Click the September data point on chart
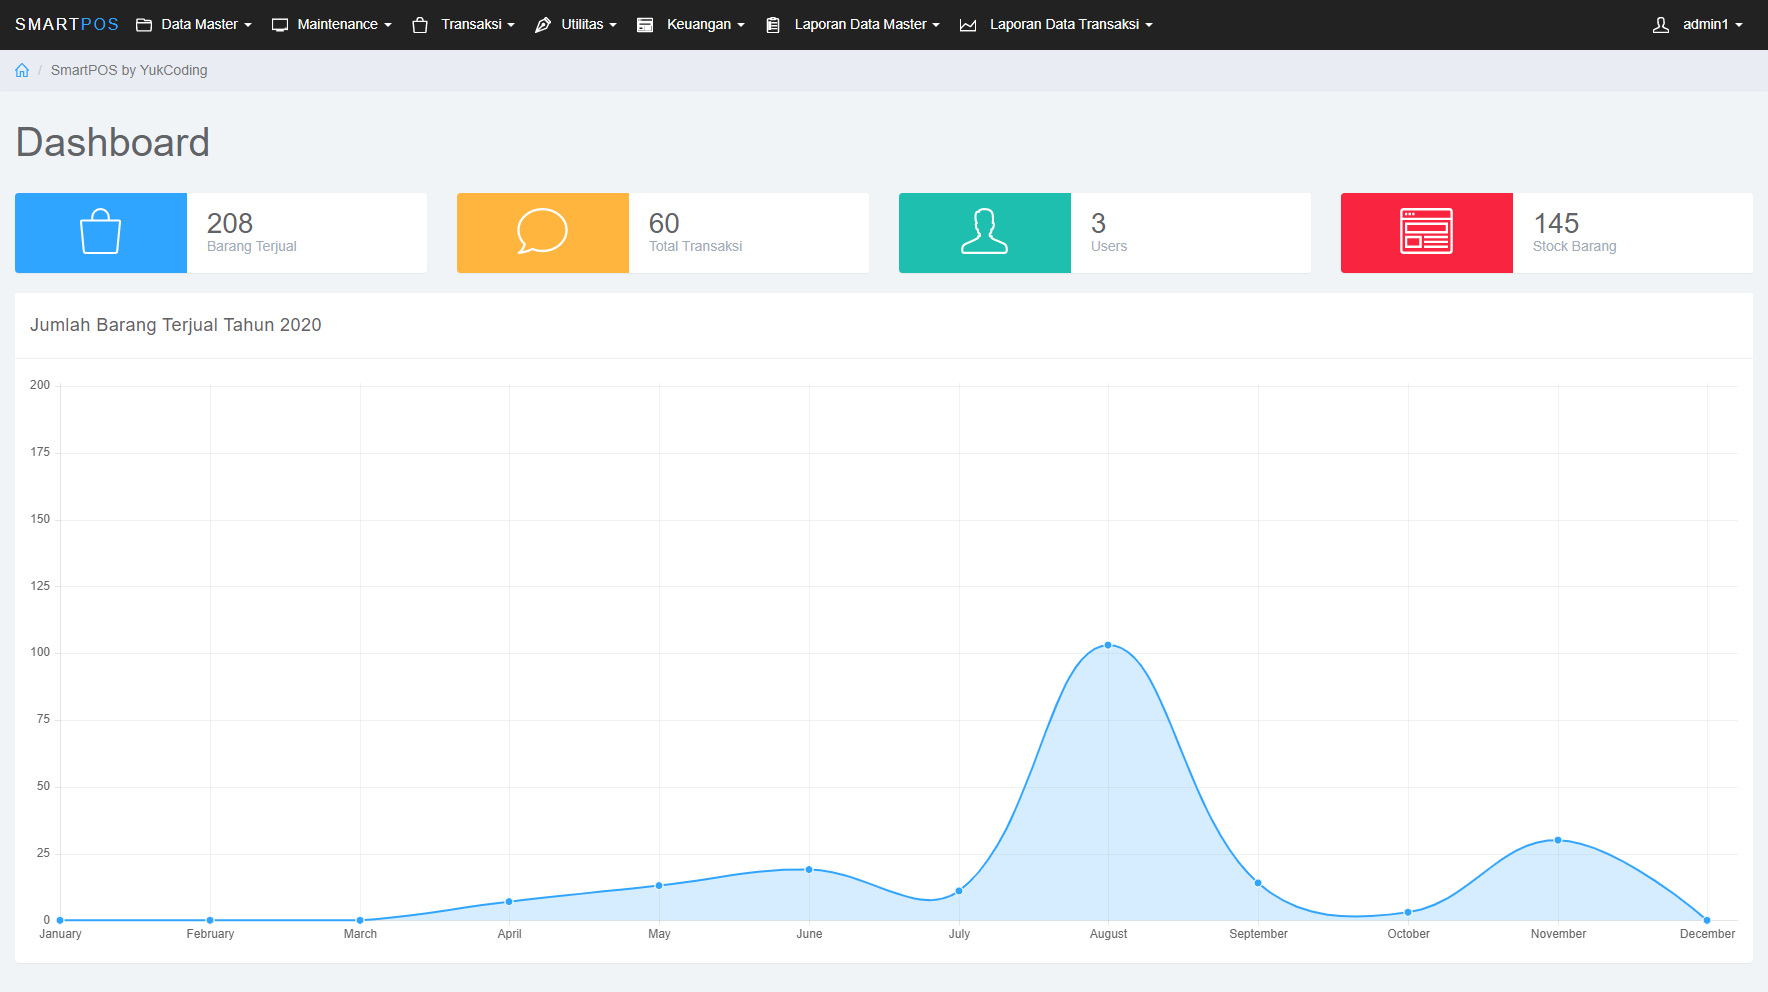The height and width of the screenshot is (992, 1768). pyautogui.click(x=1258, y=883)
